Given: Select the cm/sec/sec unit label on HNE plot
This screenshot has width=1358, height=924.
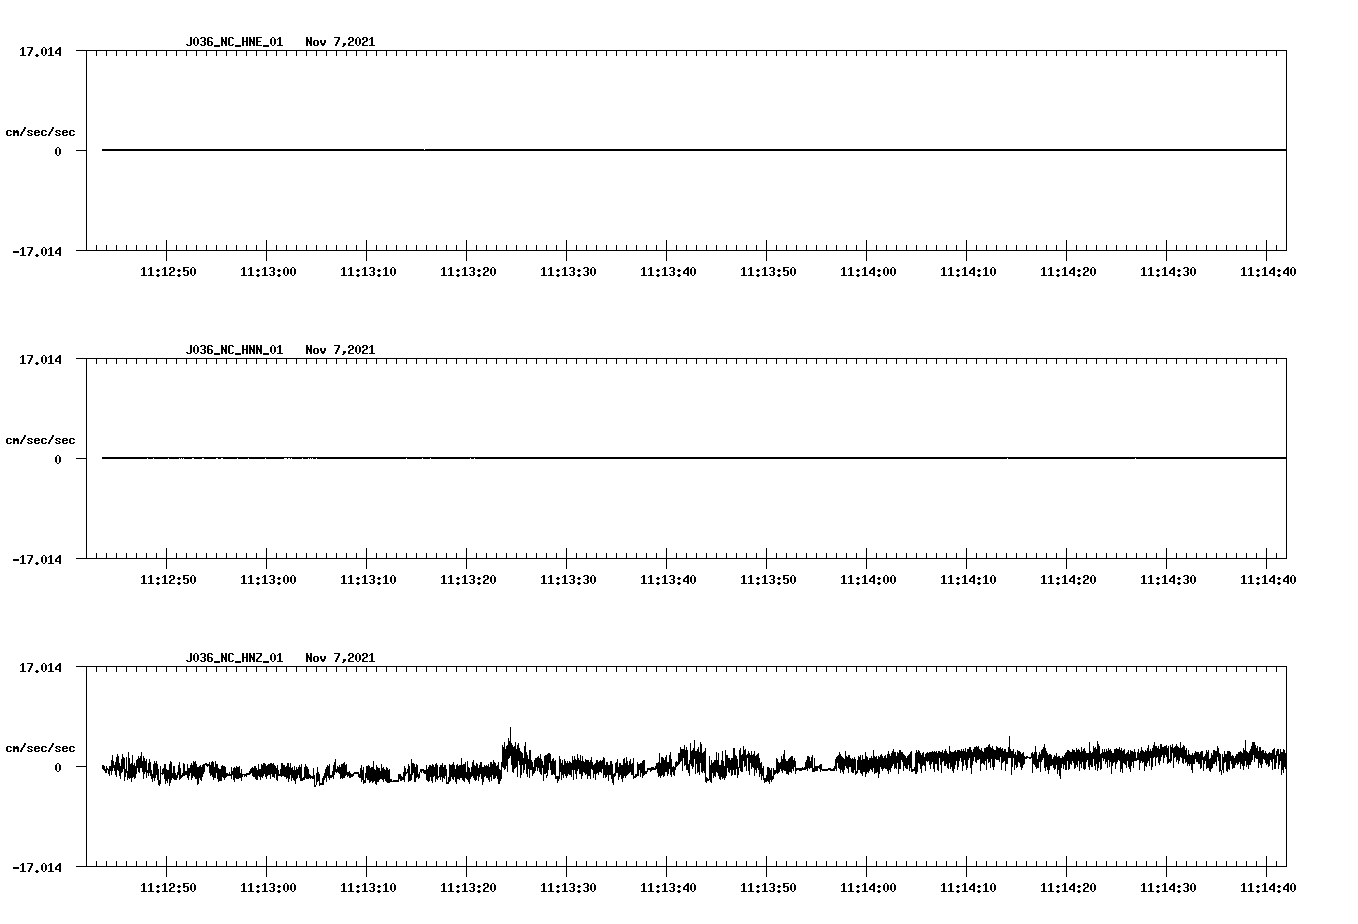Looking at the screenshot, I should [x=40, y=132].
